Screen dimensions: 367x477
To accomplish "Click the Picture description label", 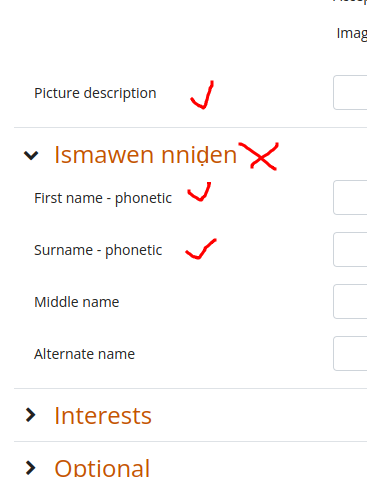I will coord(95,93).
